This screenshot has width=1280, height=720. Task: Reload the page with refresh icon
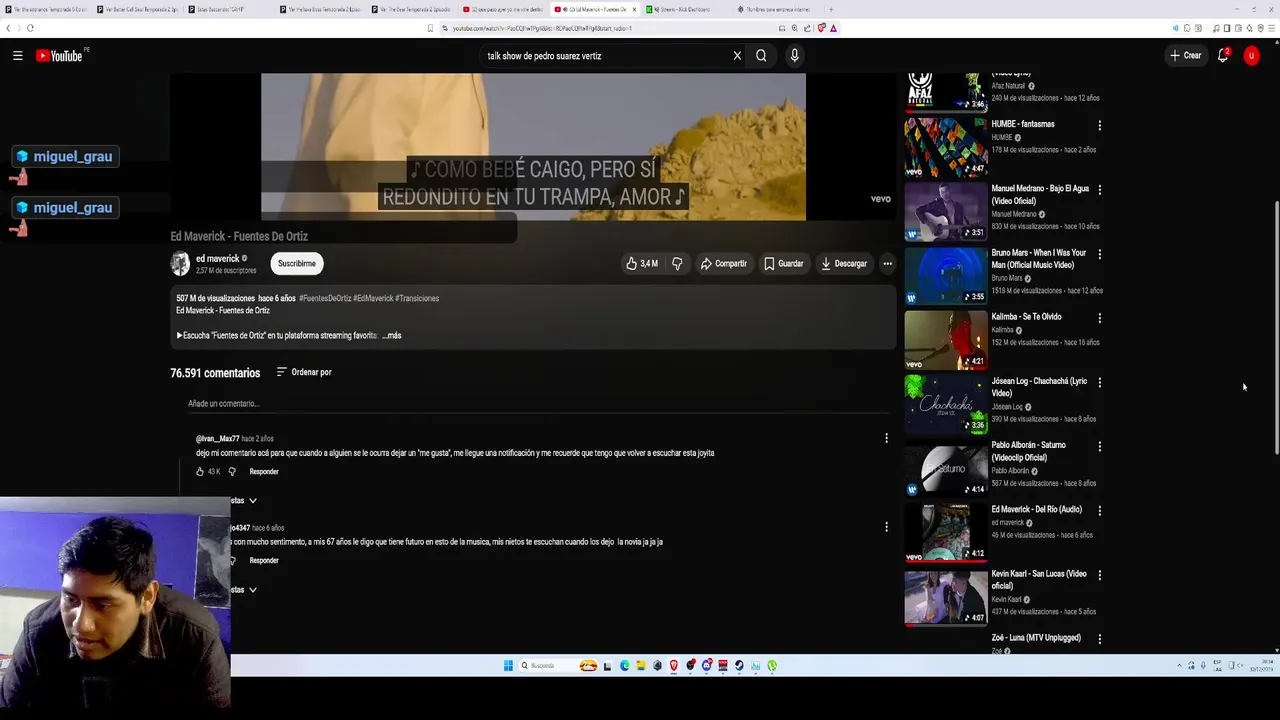(x=30, y=28)
